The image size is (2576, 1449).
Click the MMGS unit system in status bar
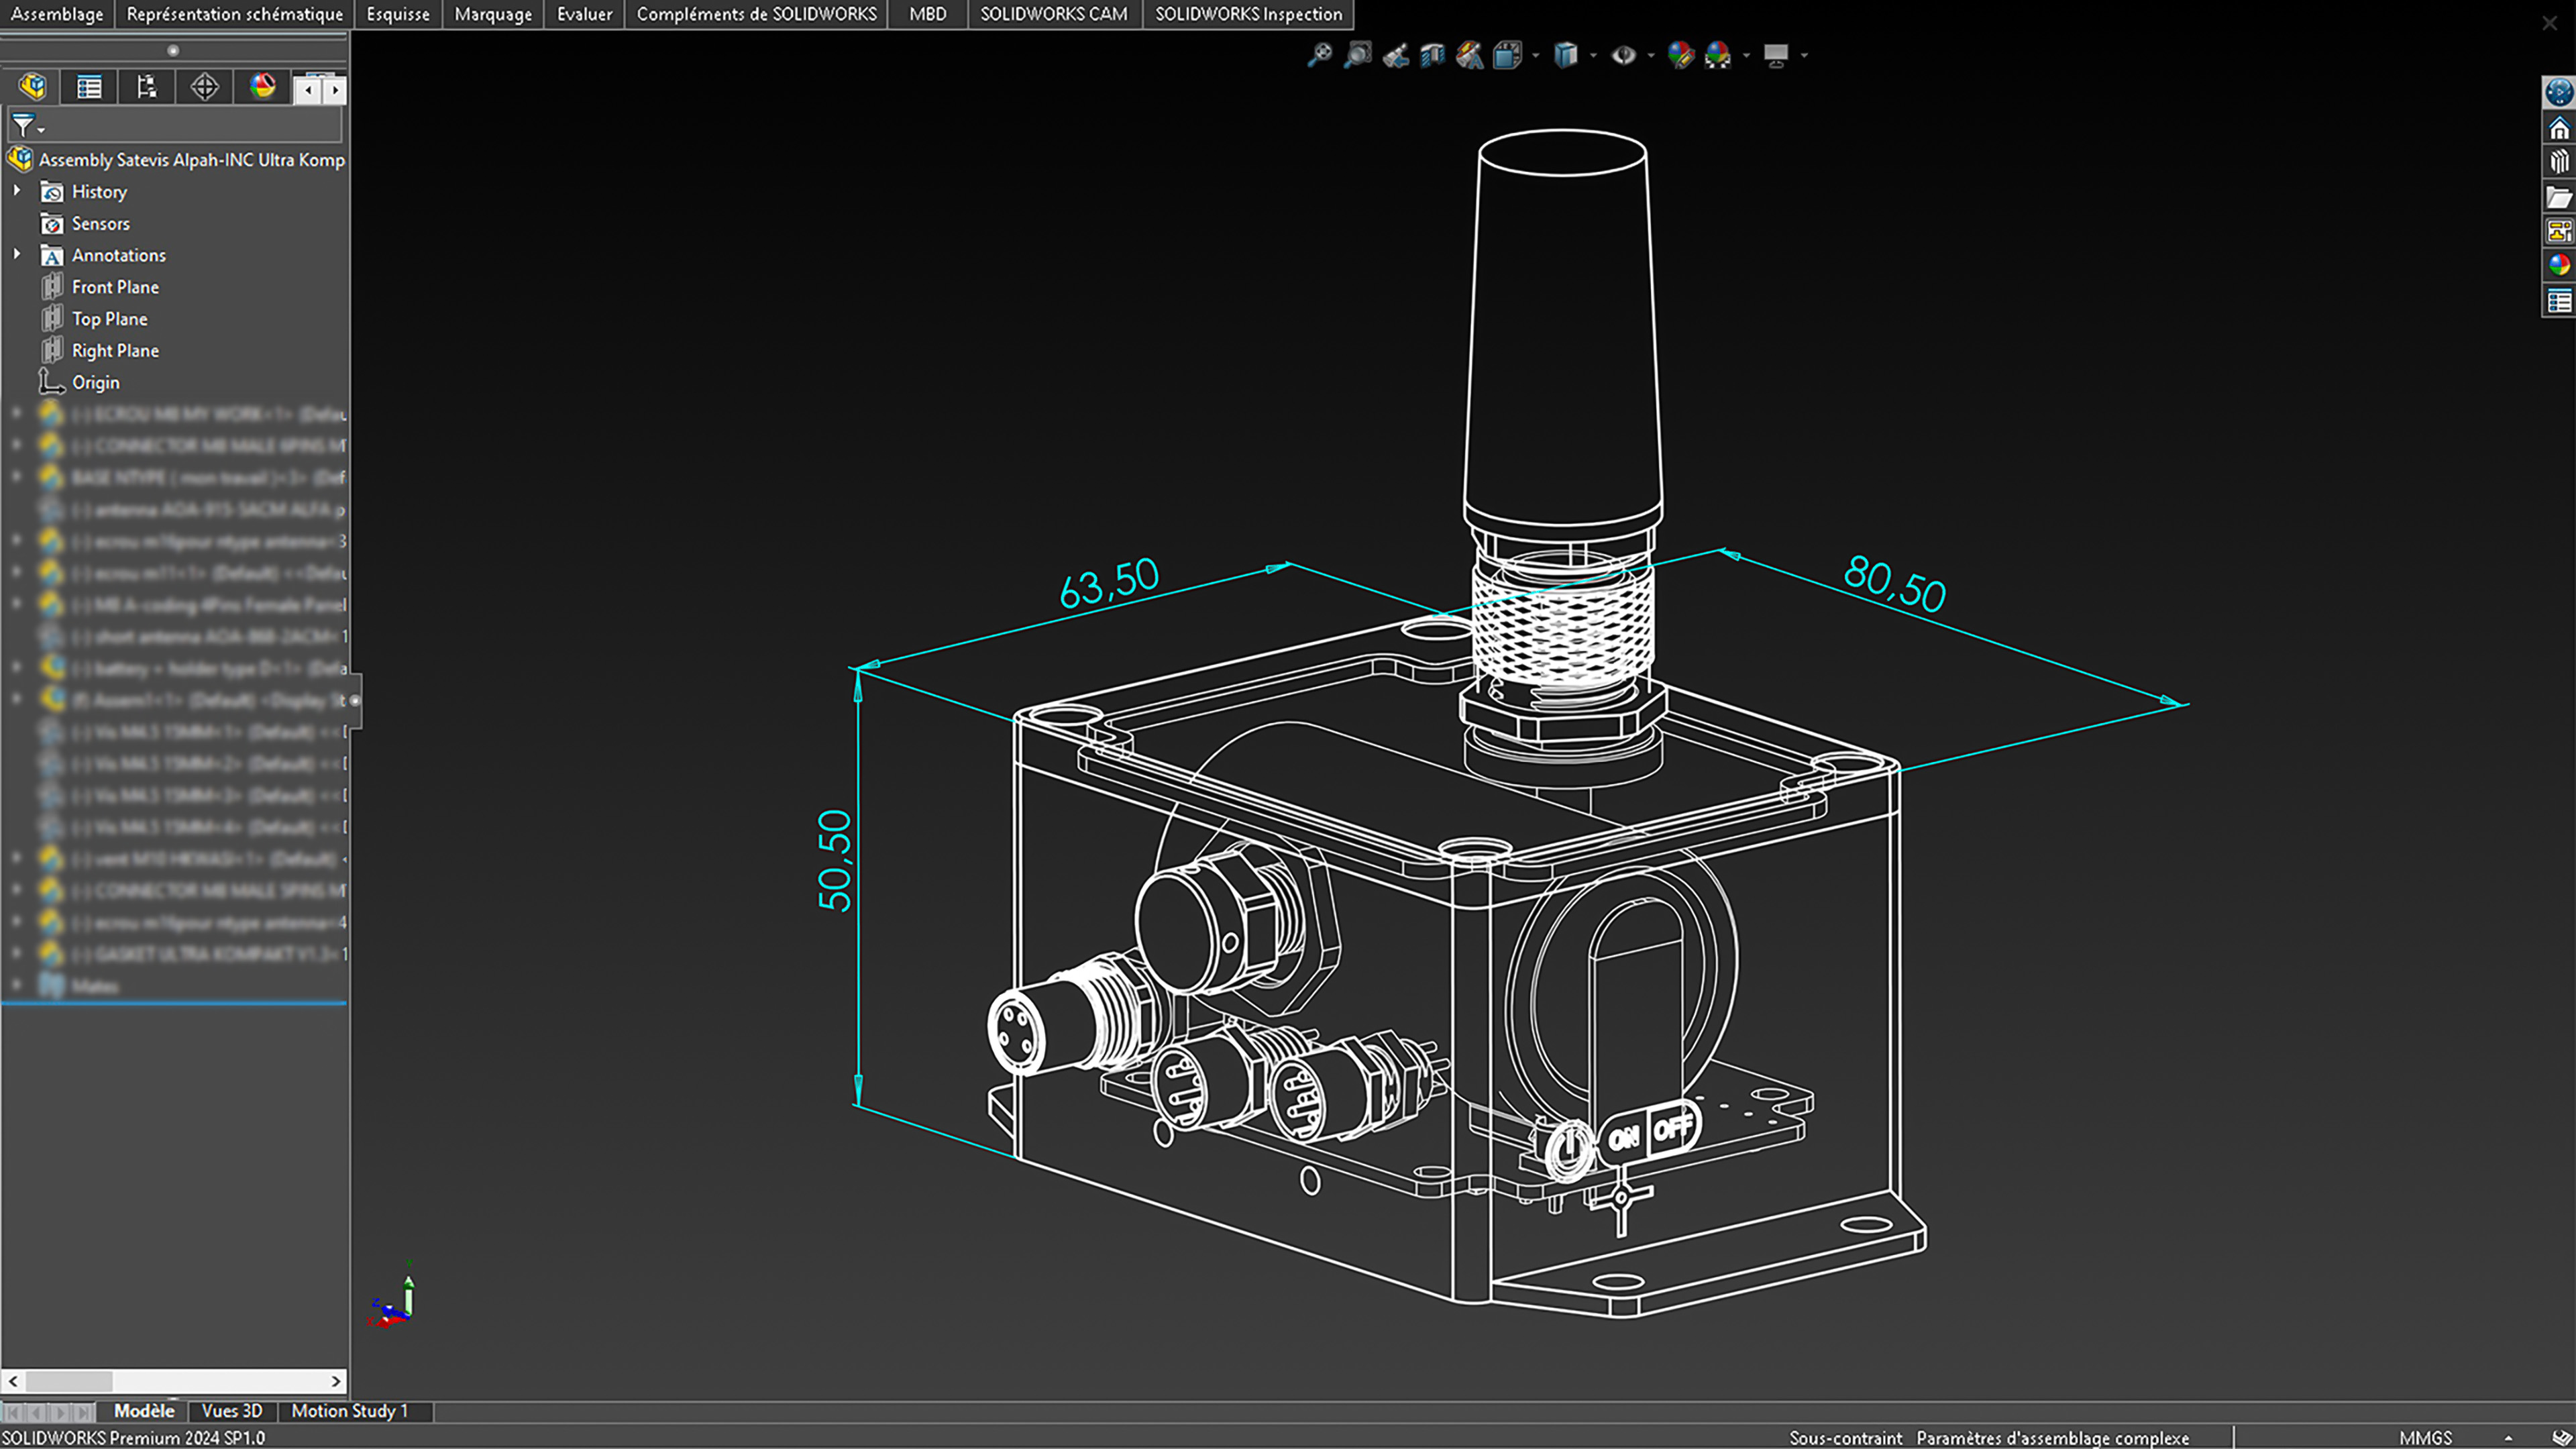[2425, 1438]
